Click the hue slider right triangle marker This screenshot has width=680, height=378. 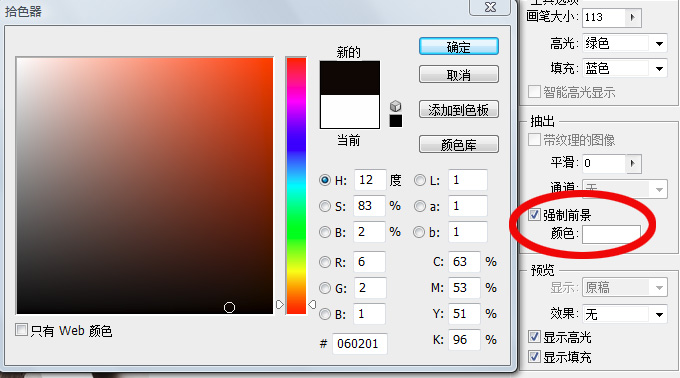click(312, 305)
